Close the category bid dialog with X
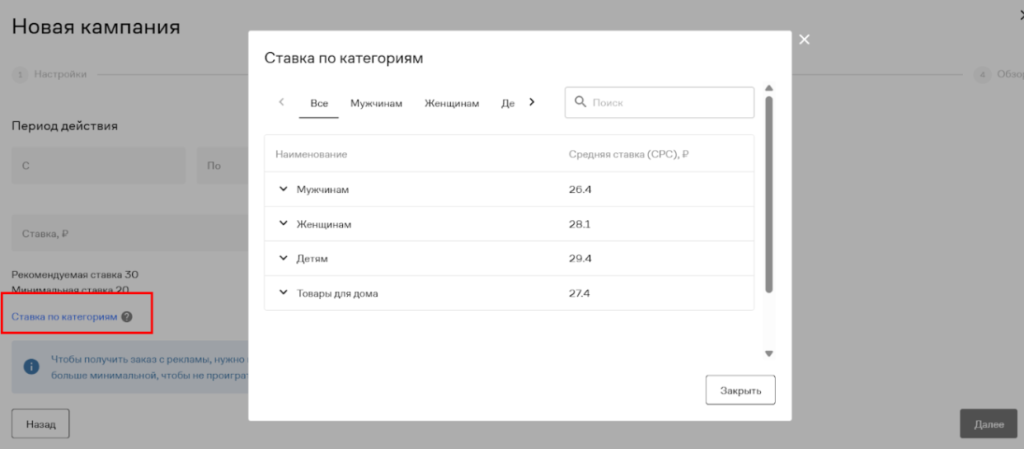Viewport: 1024px width, 449px height. click(804, 40)
